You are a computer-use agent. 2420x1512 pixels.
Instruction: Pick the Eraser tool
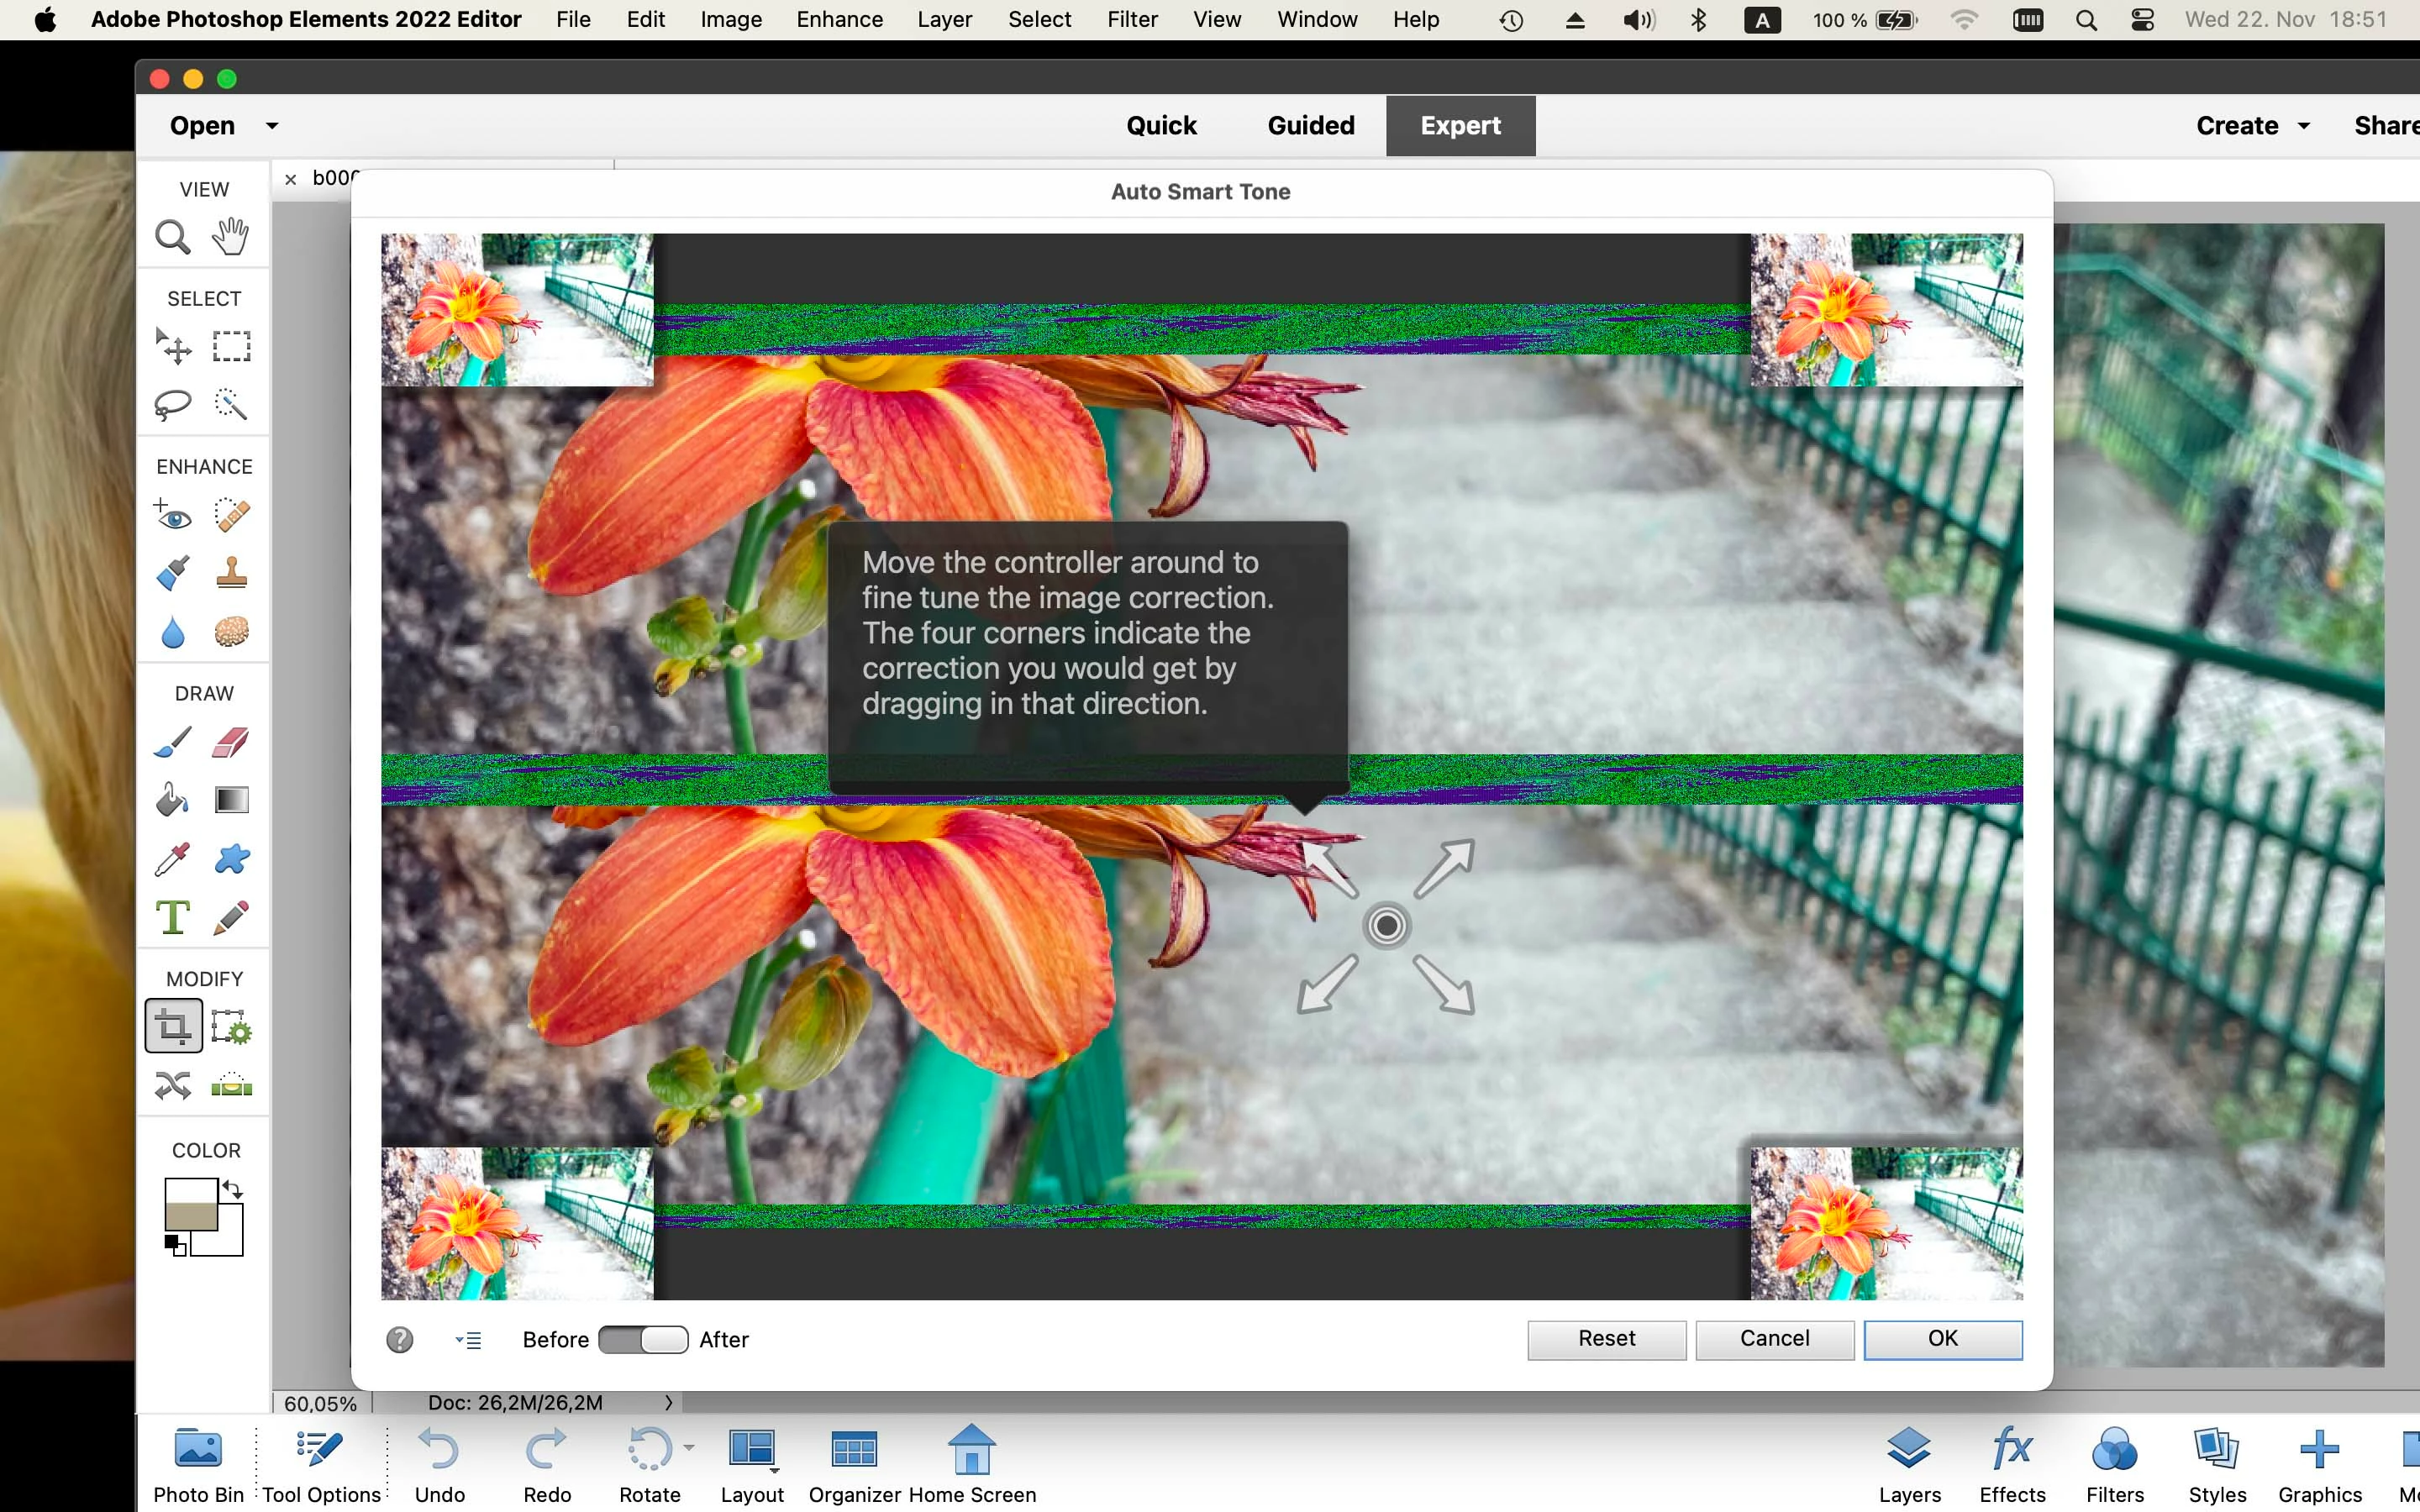click(x=231, y=743)
